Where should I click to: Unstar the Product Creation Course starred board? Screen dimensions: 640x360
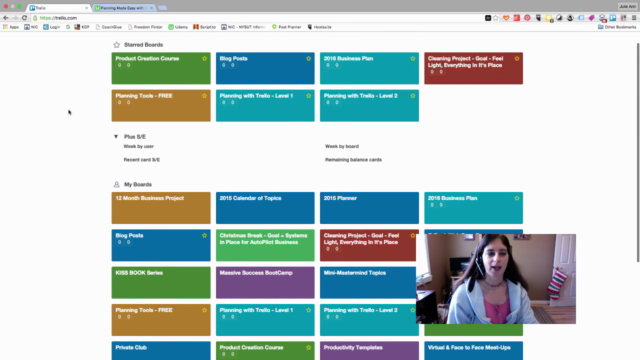[x=204, y=58]
